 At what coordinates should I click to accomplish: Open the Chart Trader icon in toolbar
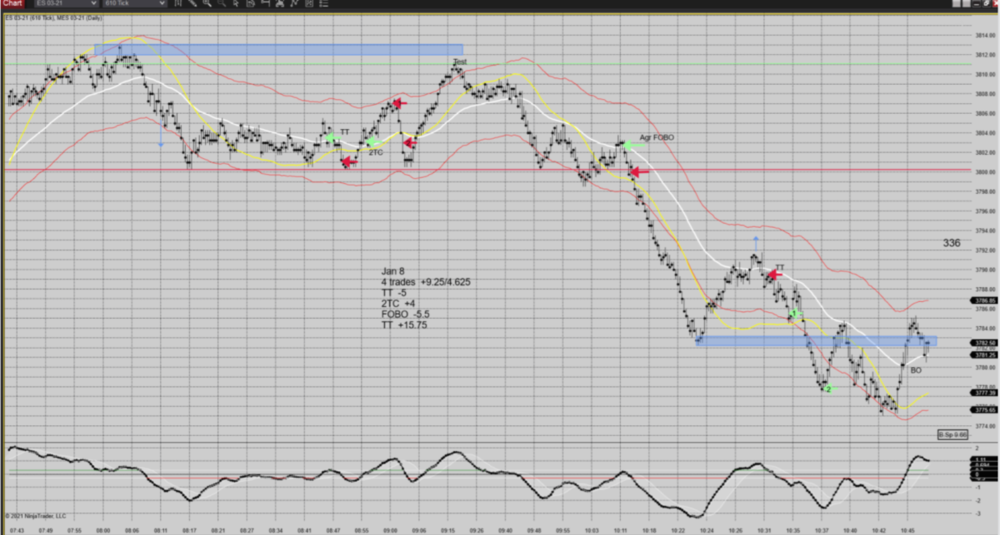point(250,4)
